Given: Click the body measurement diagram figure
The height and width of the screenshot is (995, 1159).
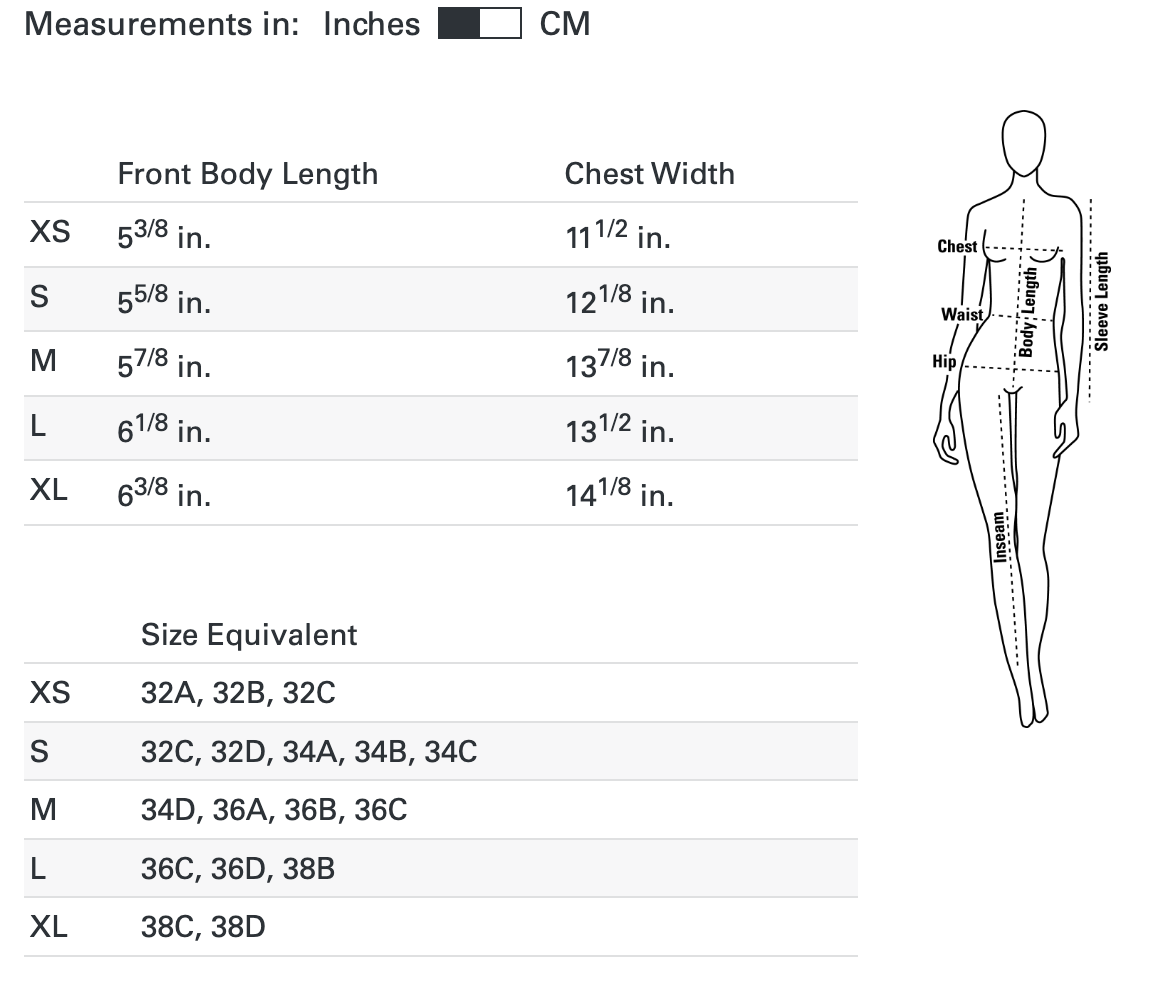Looking at the screenshot, I should [x=1022, y=418].
